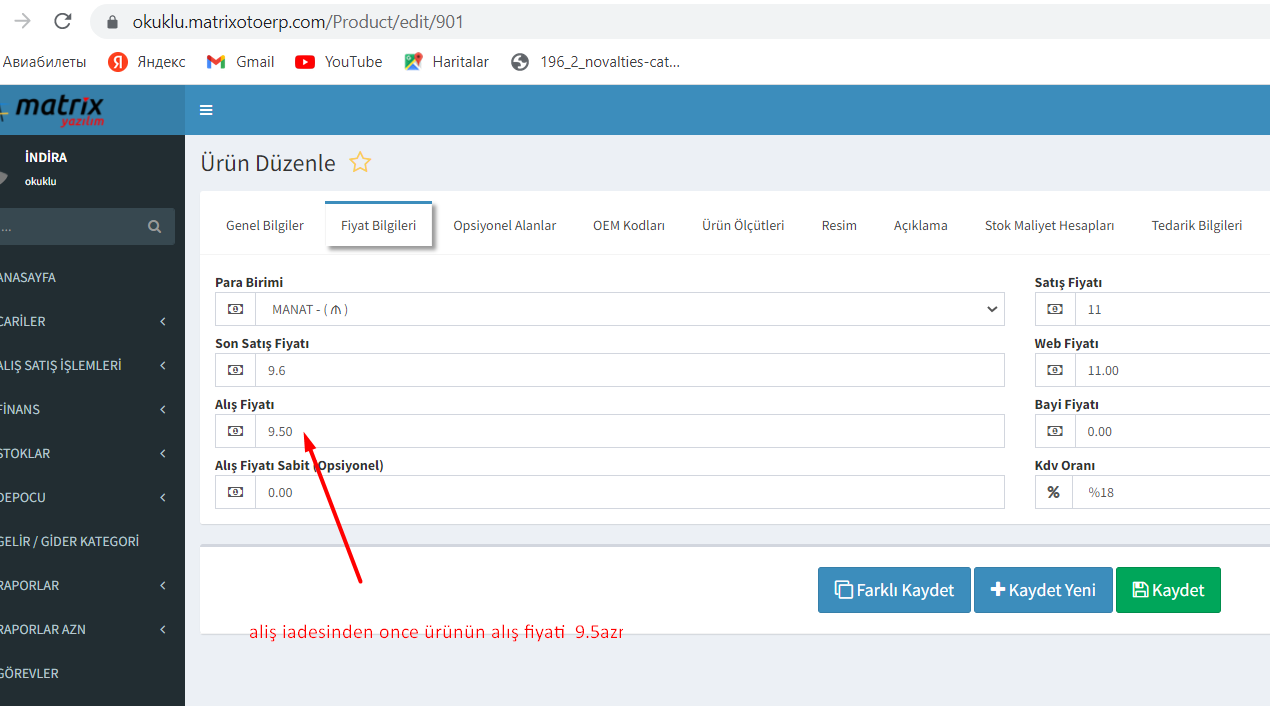Select the Stok Maliyet Hesapları tab

click(1049, 226)
